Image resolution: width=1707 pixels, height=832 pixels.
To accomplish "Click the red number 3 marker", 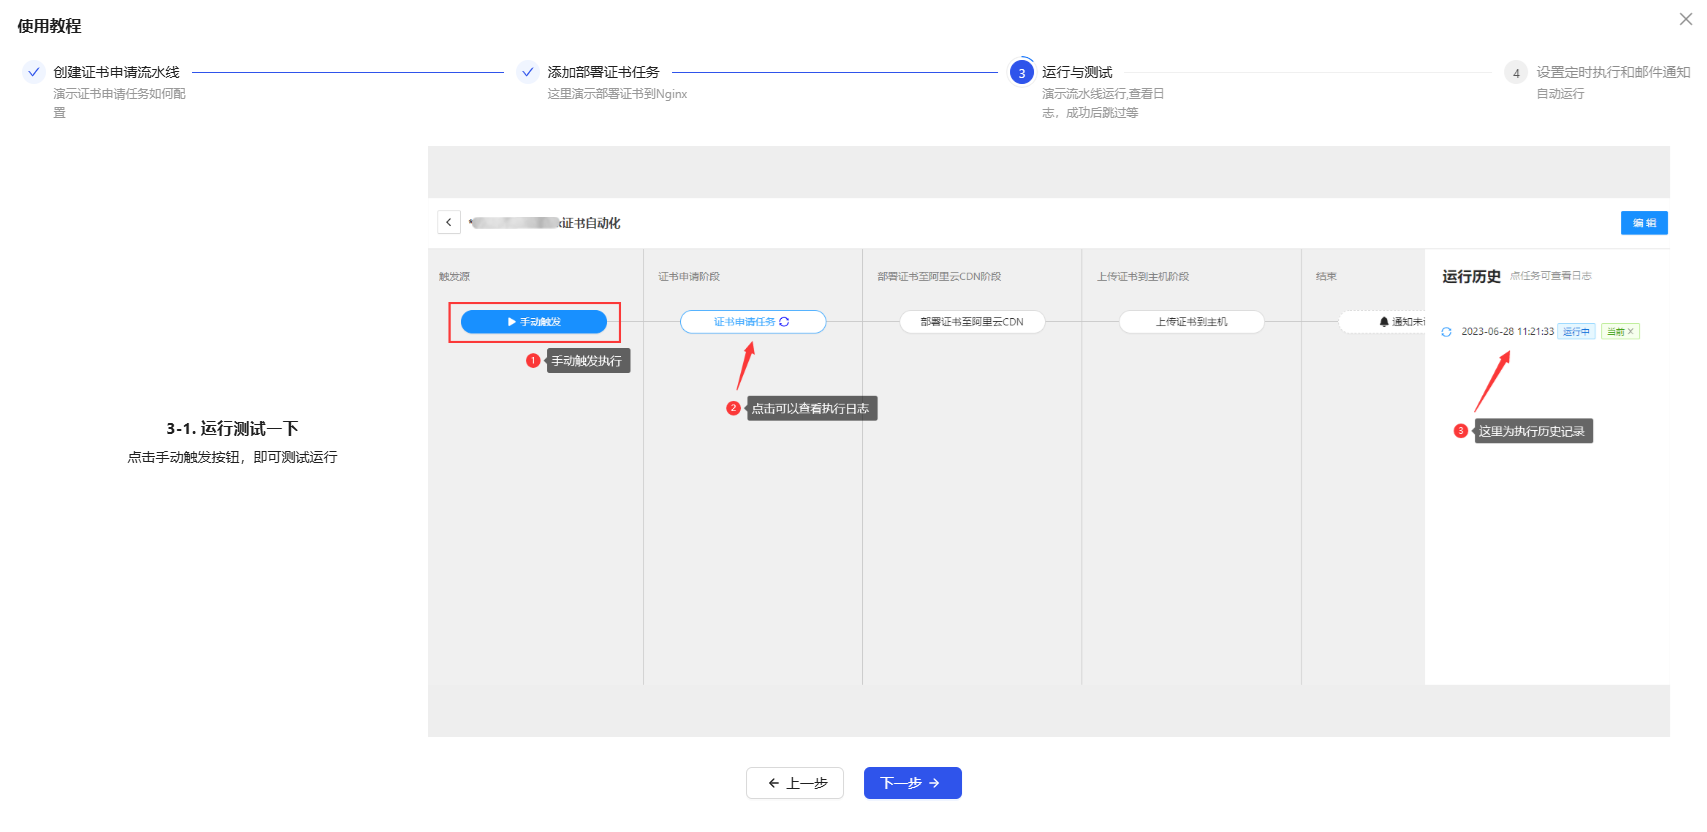I will pos(1460,431).
